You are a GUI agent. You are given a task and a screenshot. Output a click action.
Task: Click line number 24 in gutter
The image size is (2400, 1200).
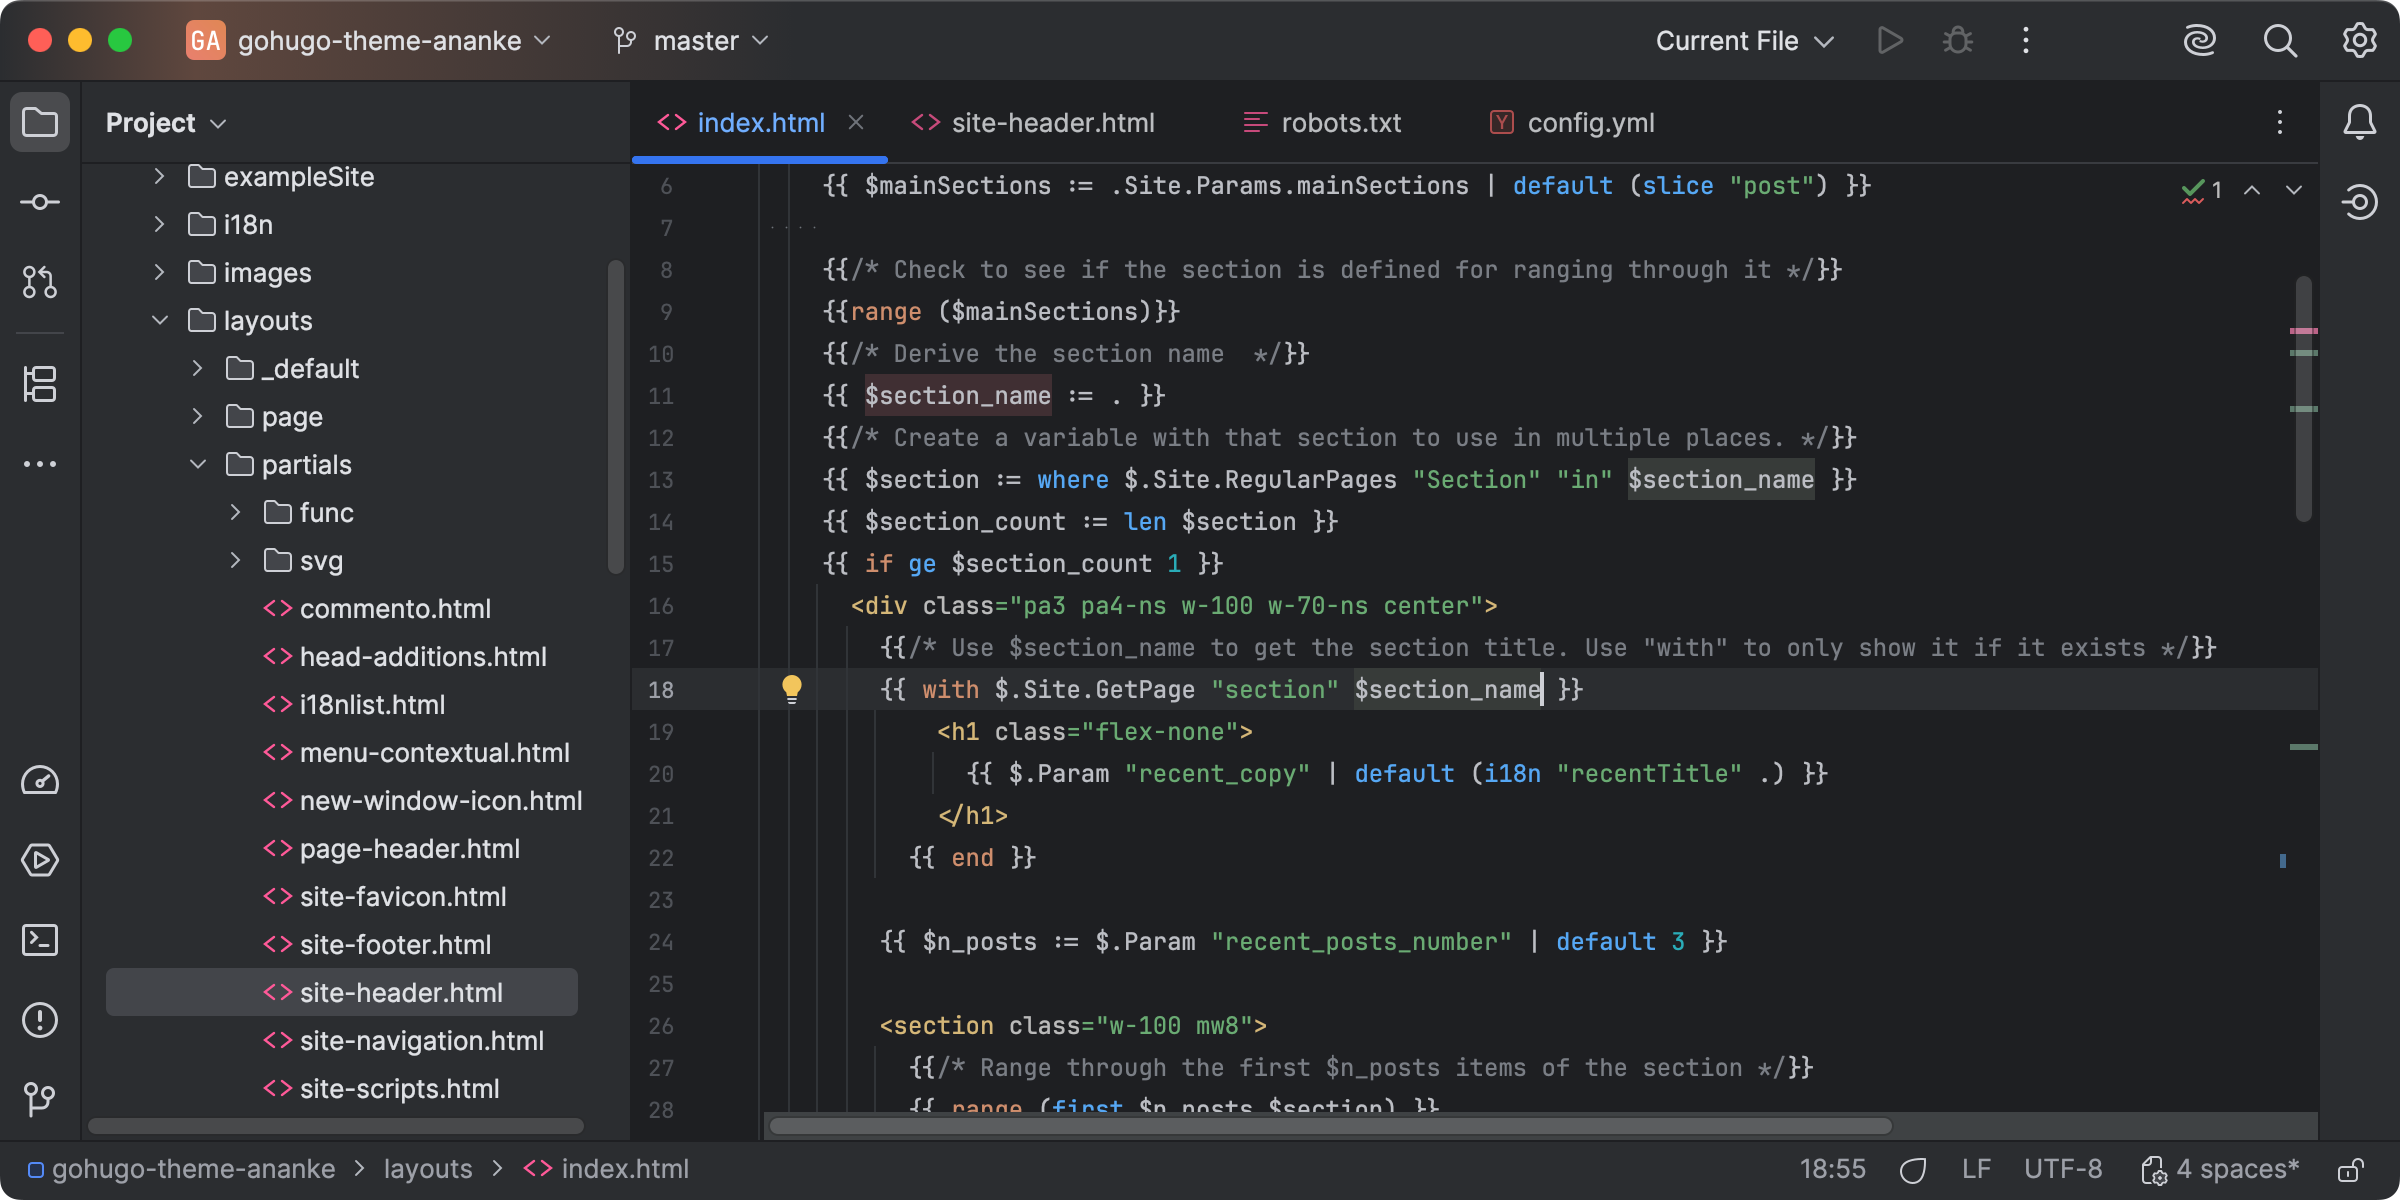coord(660,941)
